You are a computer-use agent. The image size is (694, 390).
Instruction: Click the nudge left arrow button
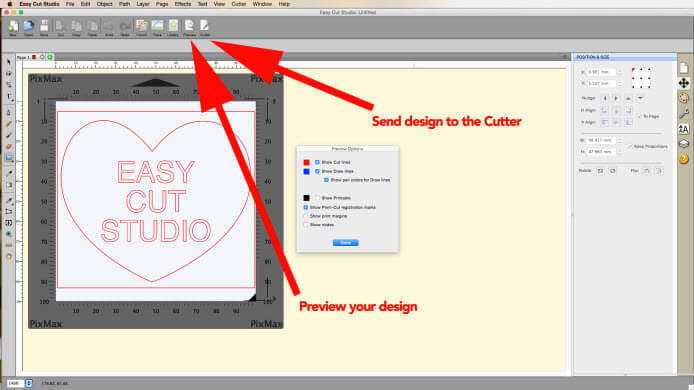tap(605, 98)
